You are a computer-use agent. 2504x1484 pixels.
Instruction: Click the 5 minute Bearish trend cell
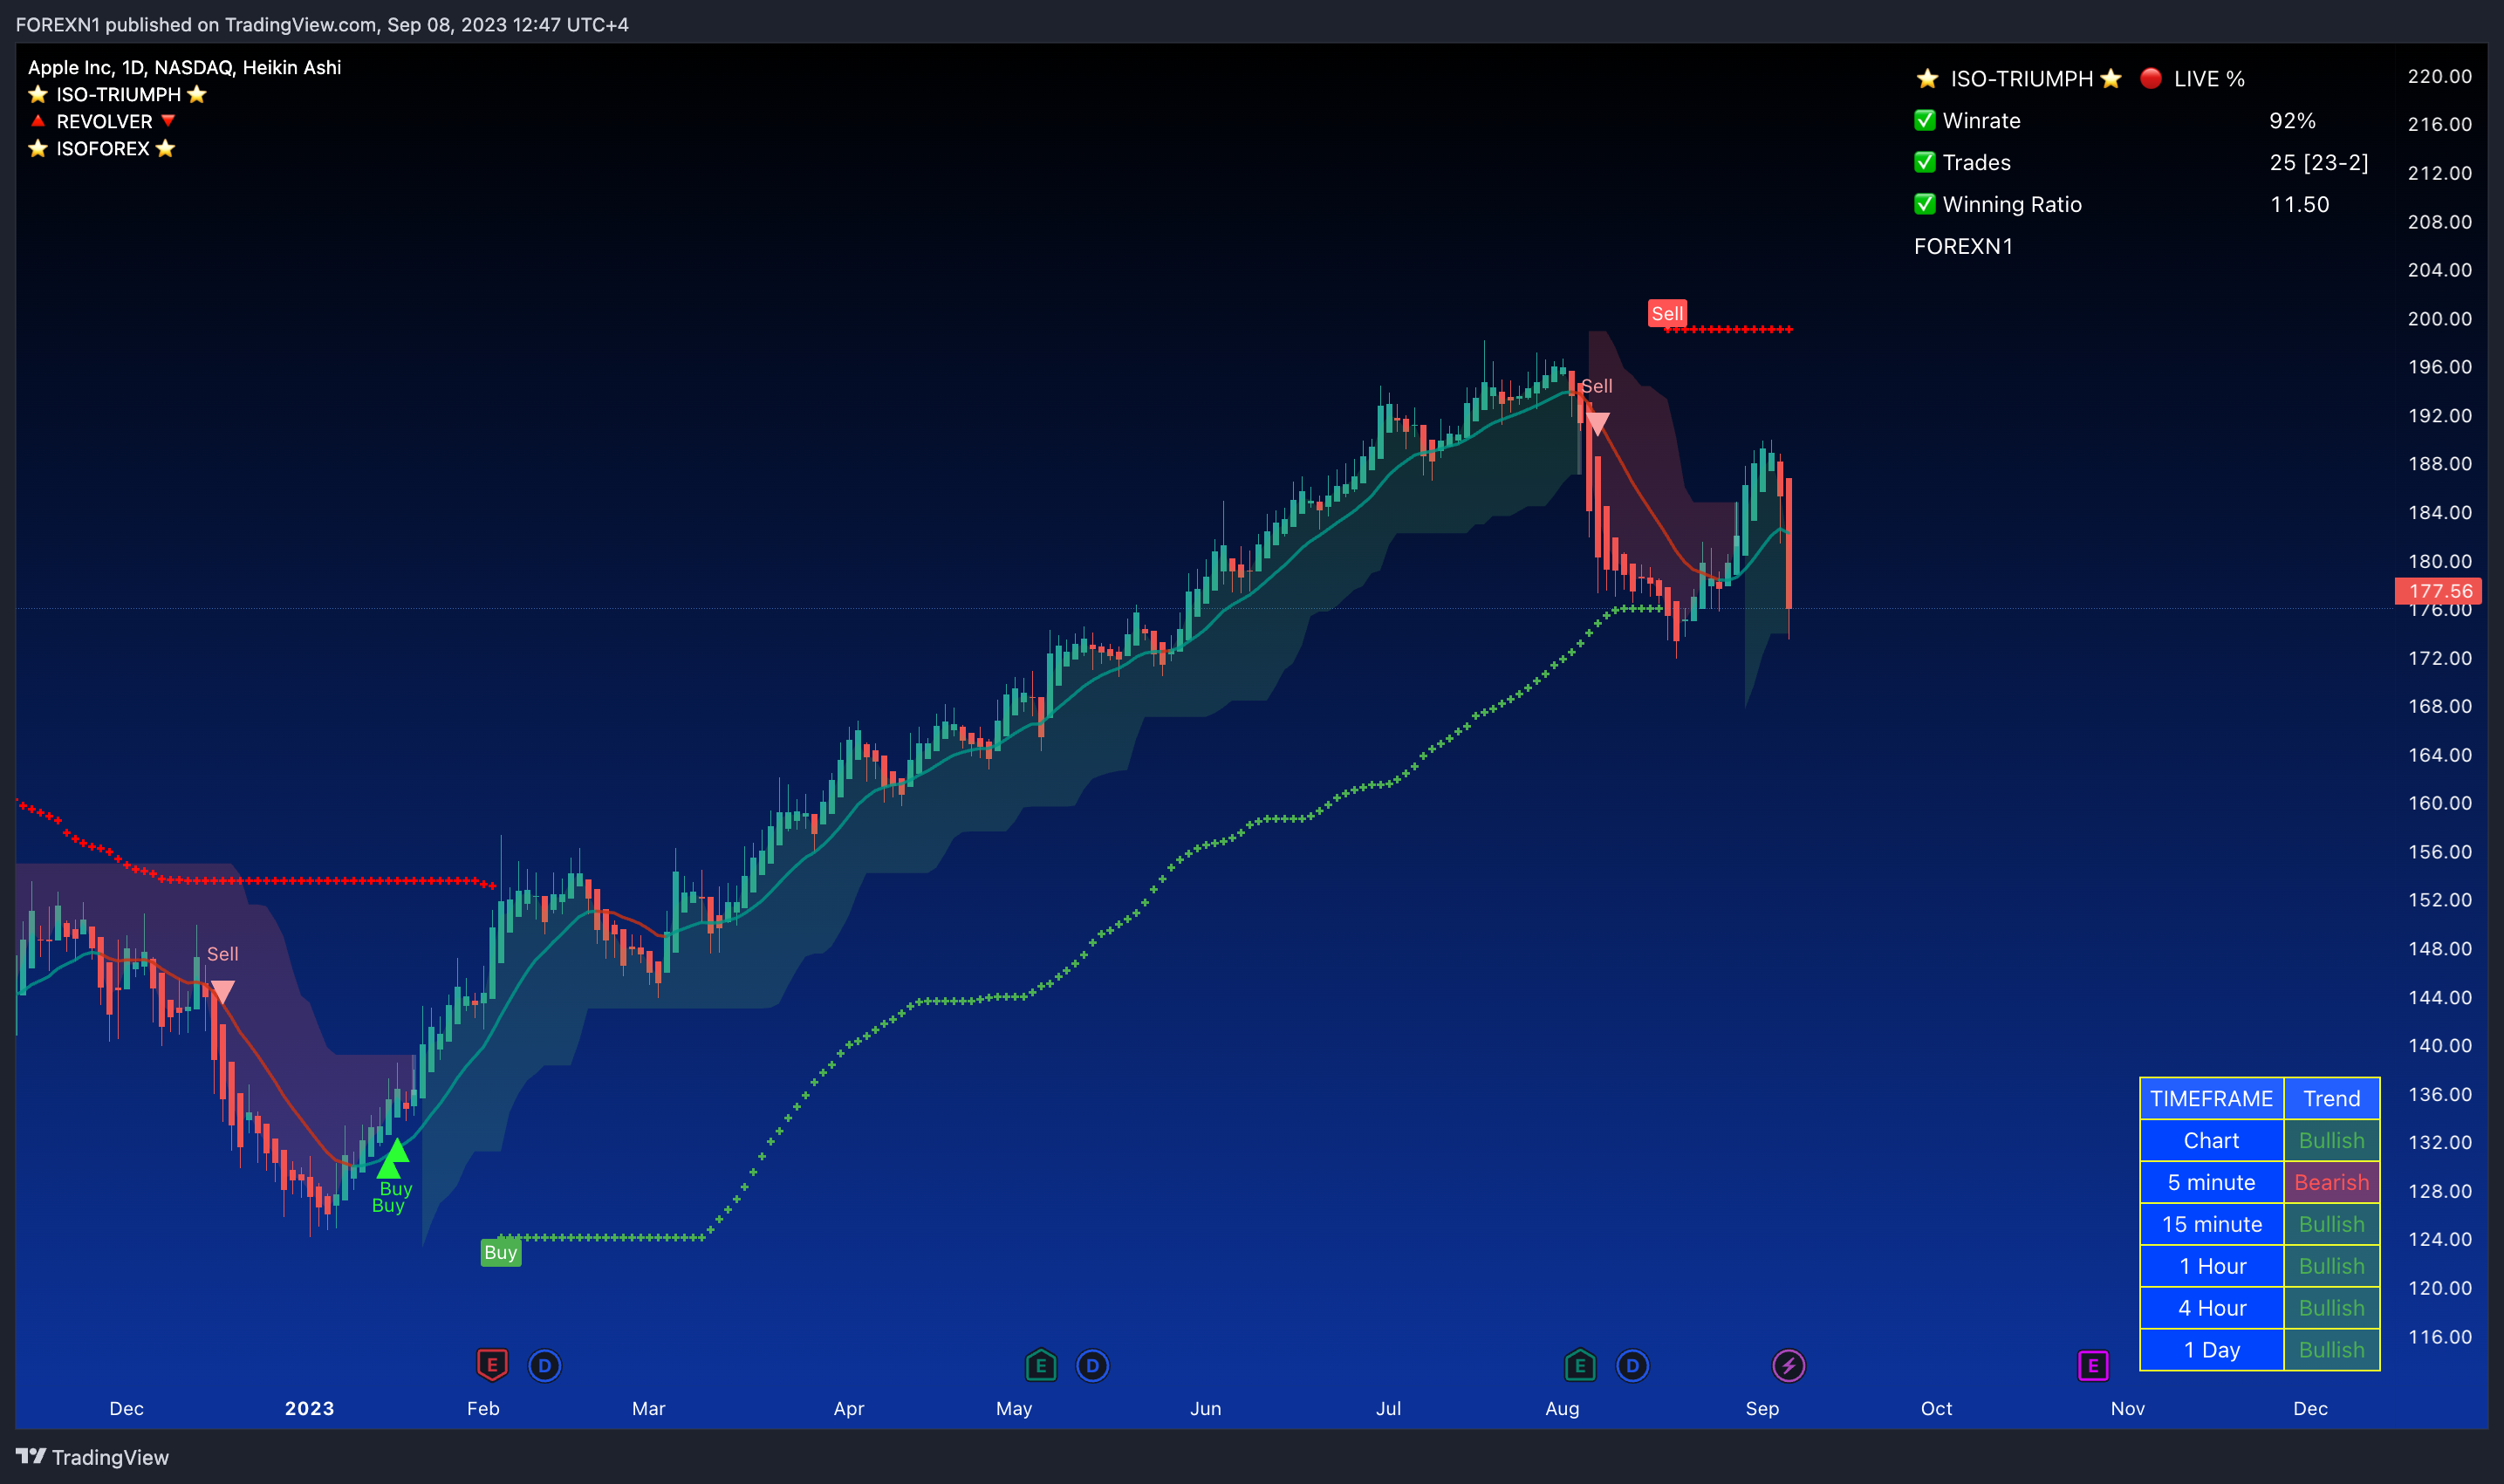pyautogui.click(x=2331, y=1182)
